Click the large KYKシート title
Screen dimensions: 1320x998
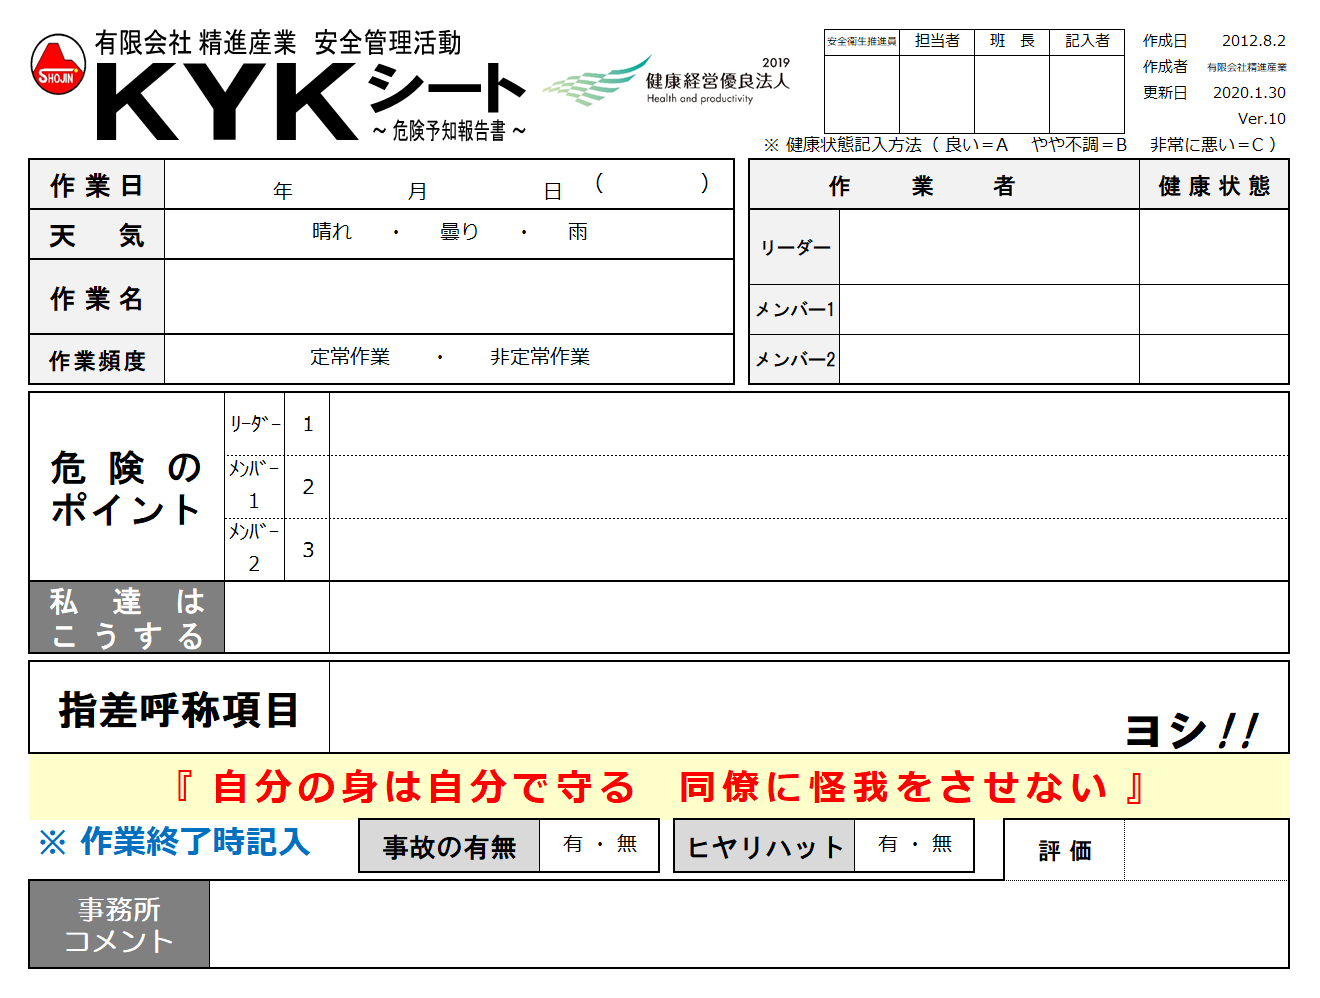[310, 102]
